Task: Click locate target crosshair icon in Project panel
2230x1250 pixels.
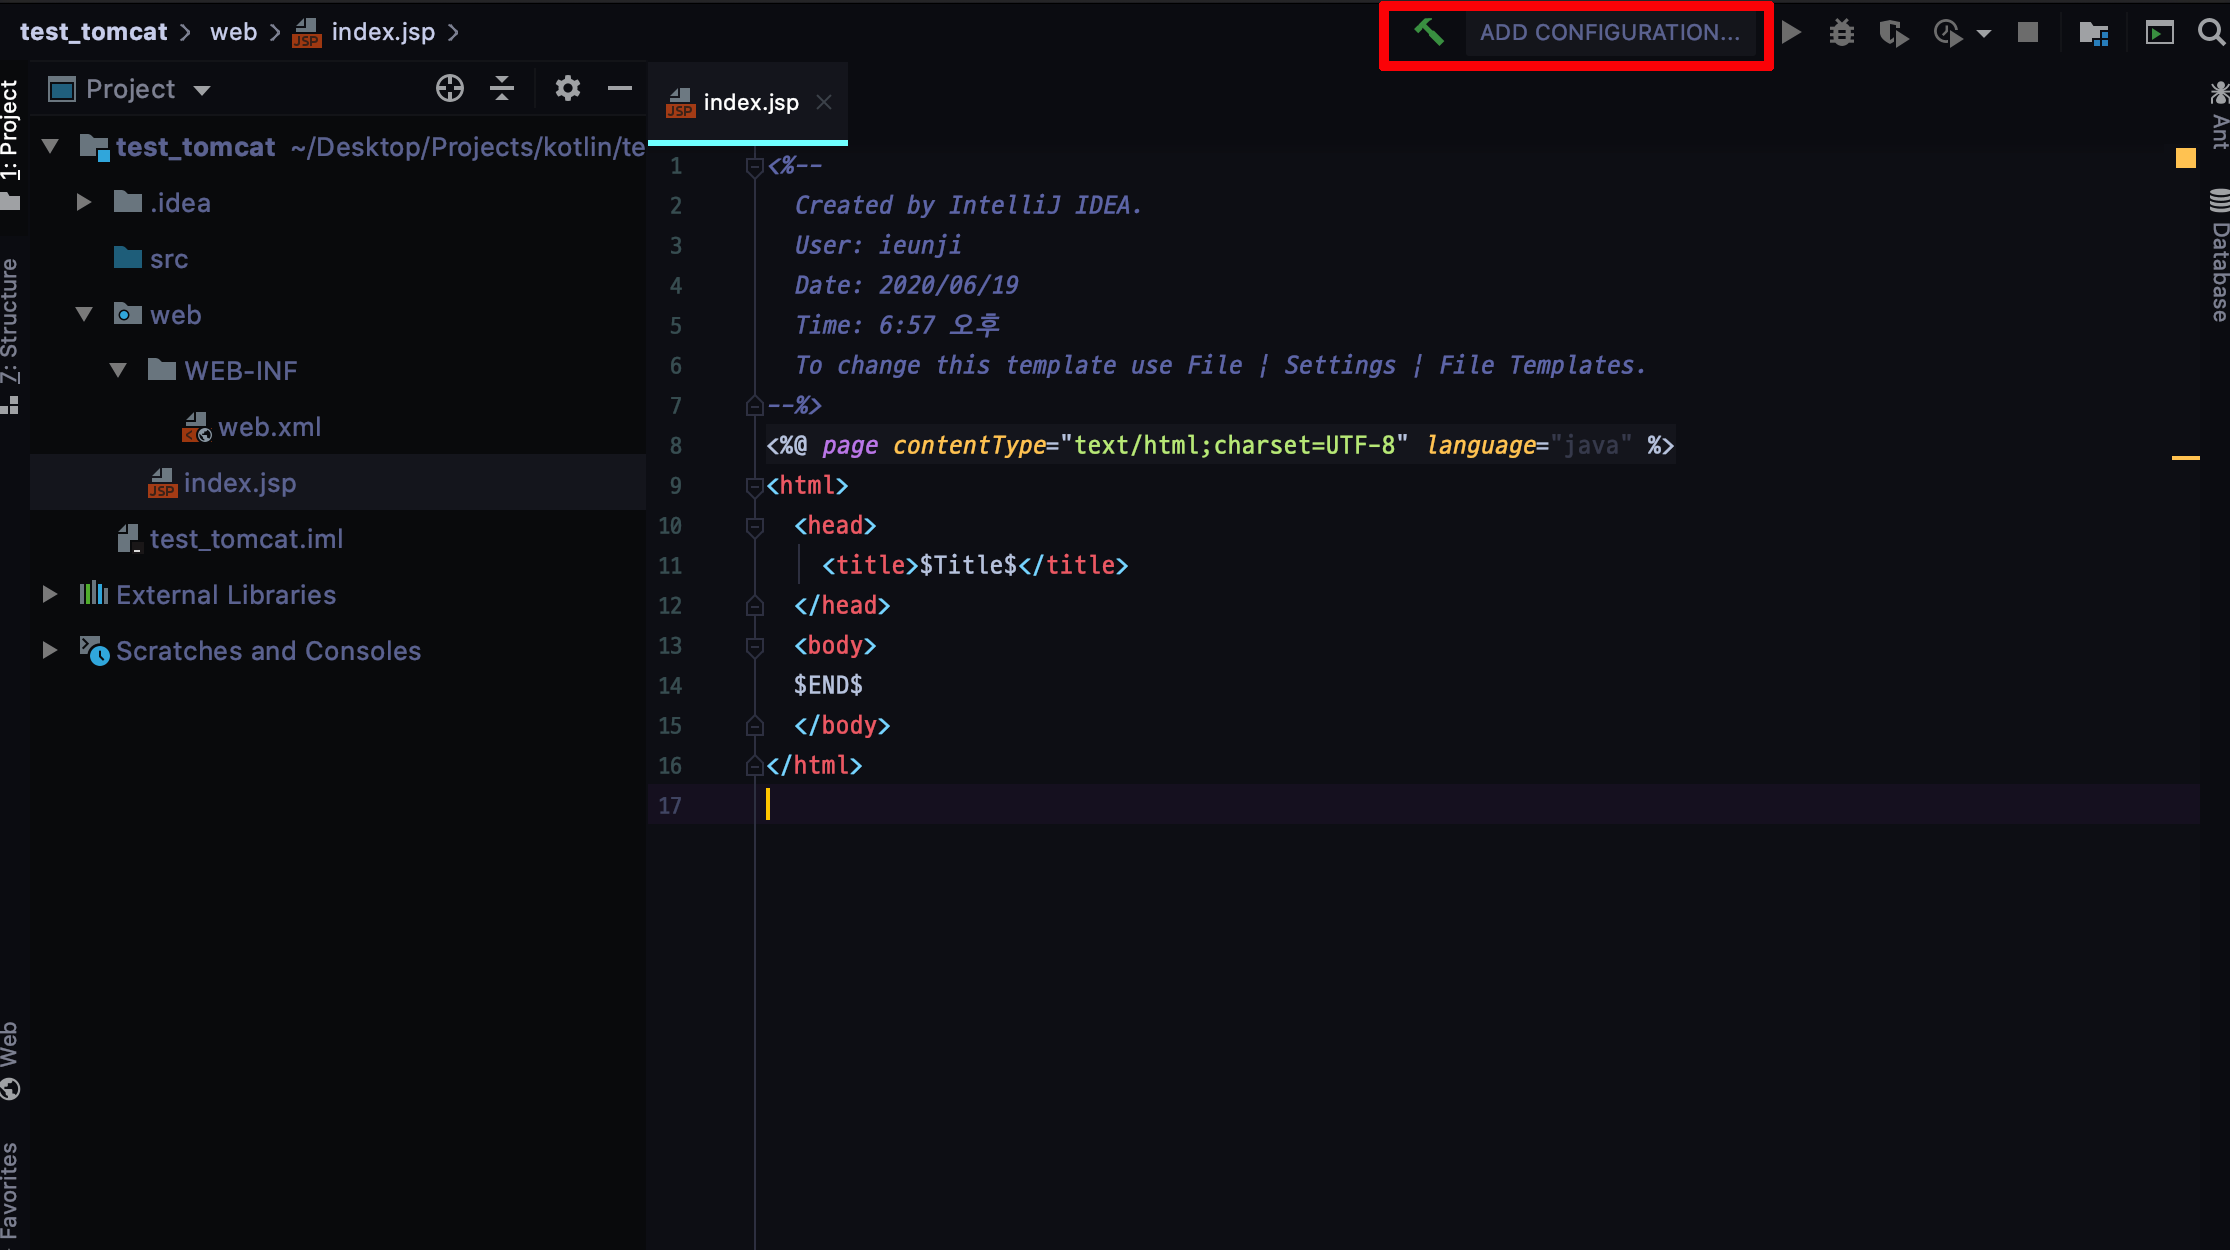Action: pyautogui.click(x=450, y=88)
